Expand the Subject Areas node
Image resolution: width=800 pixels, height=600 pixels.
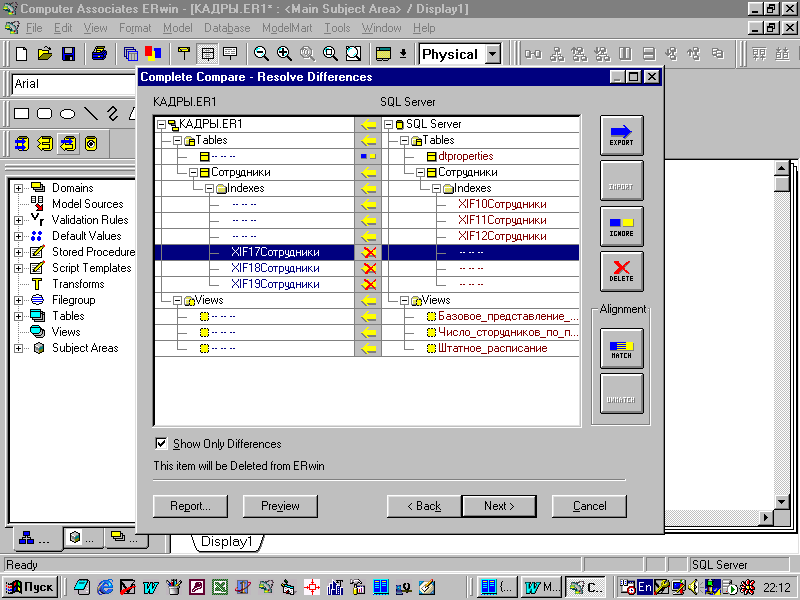click(18, 348)
